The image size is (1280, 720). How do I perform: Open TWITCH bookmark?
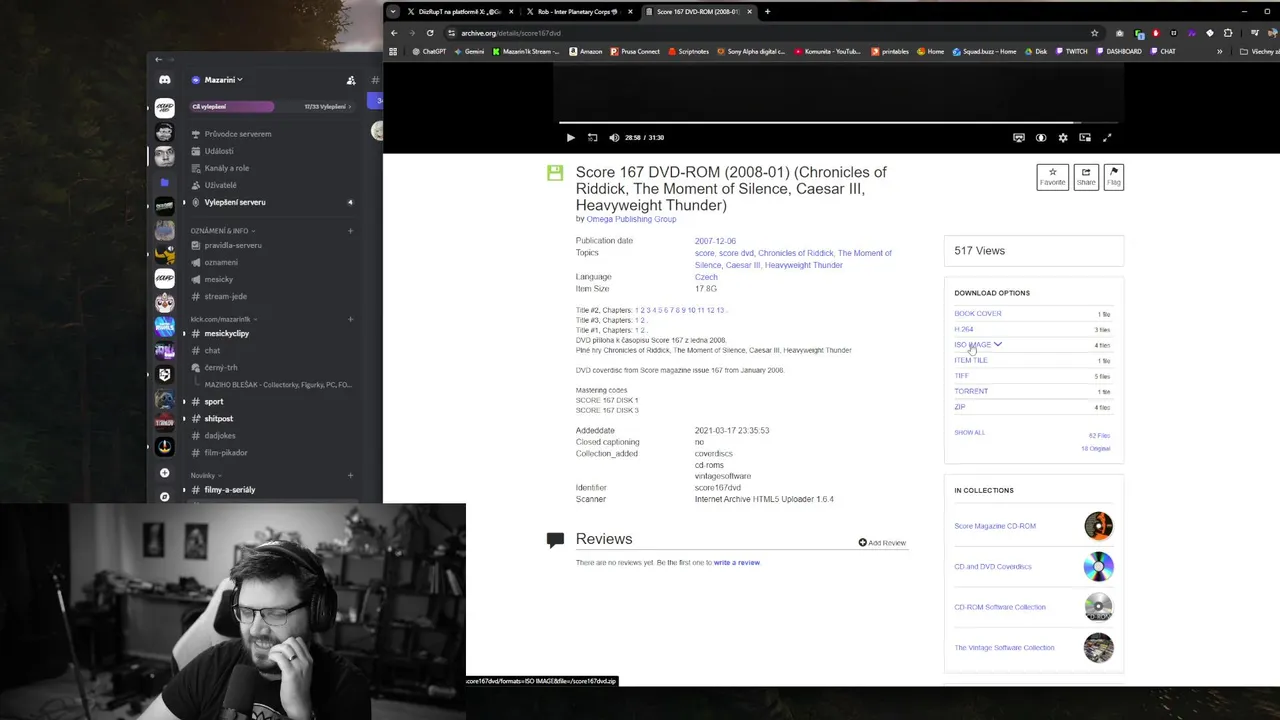pyautogui.click(x=1070, y=52)
